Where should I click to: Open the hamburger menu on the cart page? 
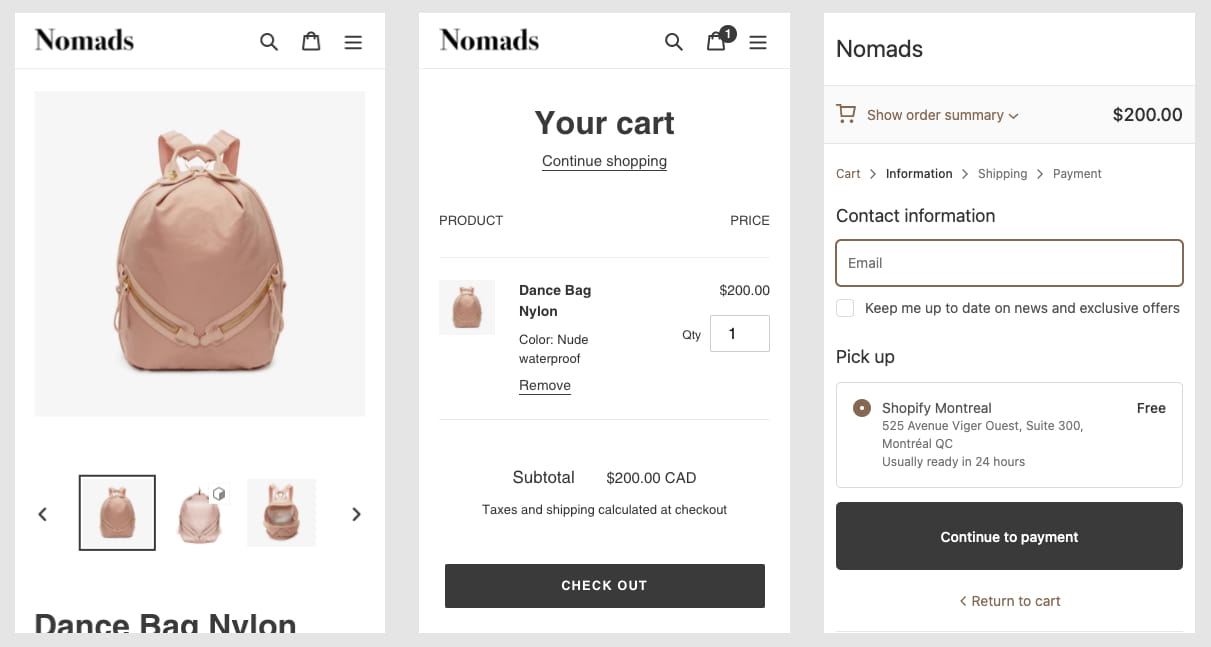click(758, 42)
